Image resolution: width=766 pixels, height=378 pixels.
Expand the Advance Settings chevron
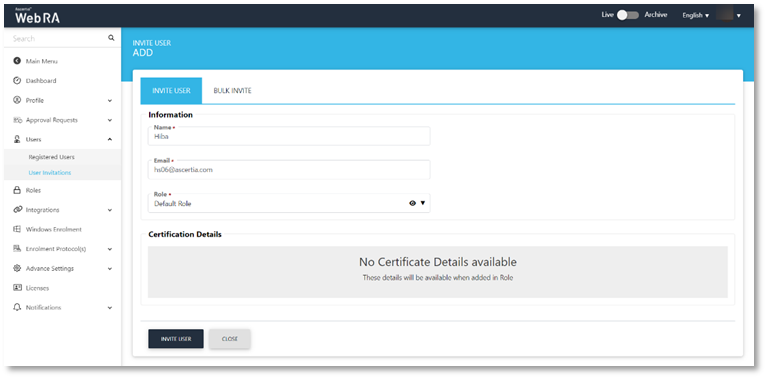109,269
